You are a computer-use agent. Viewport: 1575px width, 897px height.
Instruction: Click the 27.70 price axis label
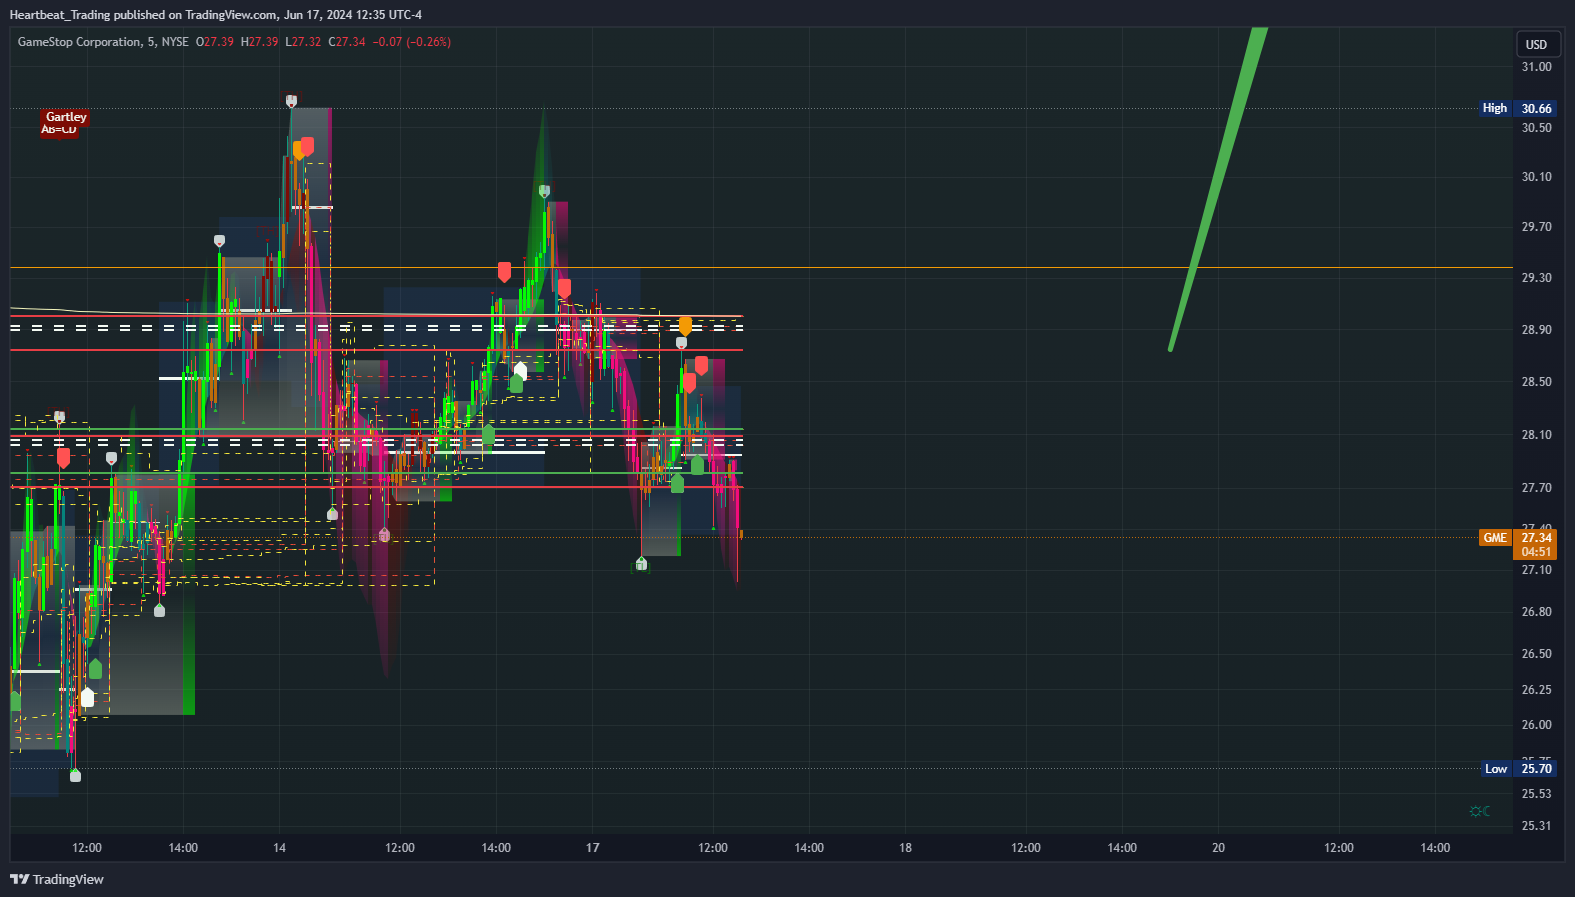pos(1536,488)
